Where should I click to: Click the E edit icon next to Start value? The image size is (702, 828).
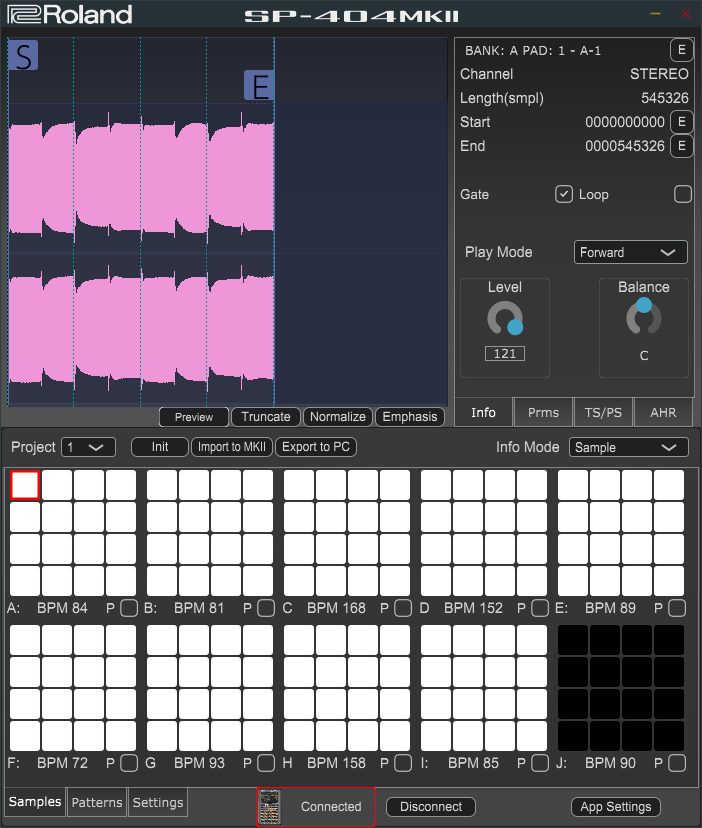coord(681,122)
